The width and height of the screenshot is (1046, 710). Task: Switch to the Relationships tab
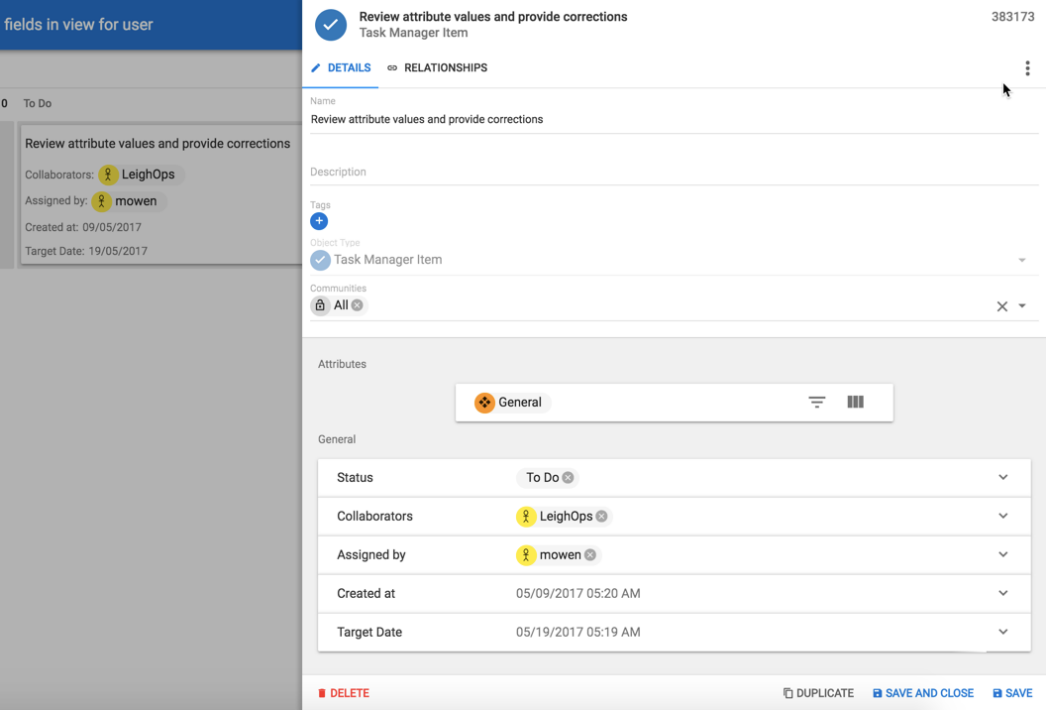click(437, 68)
